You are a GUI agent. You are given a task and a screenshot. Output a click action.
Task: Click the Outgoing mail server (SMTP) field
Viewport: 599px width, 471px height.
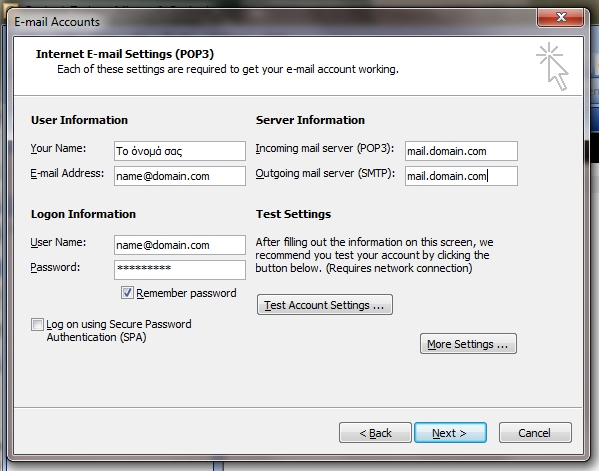pos(461,176)
